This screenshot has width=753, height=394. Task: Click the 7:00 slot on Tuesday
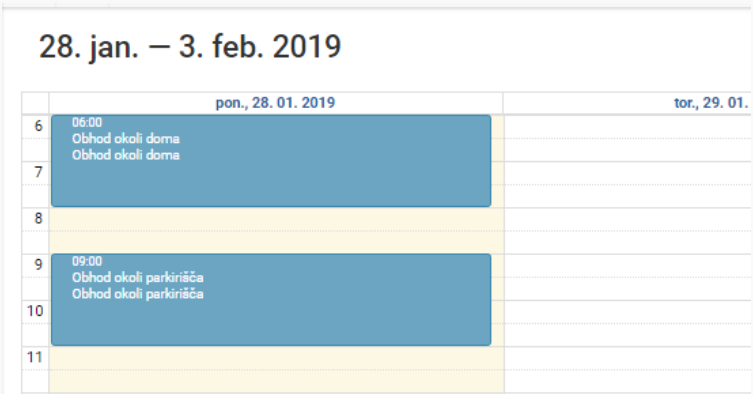click(x=628, y=173)
